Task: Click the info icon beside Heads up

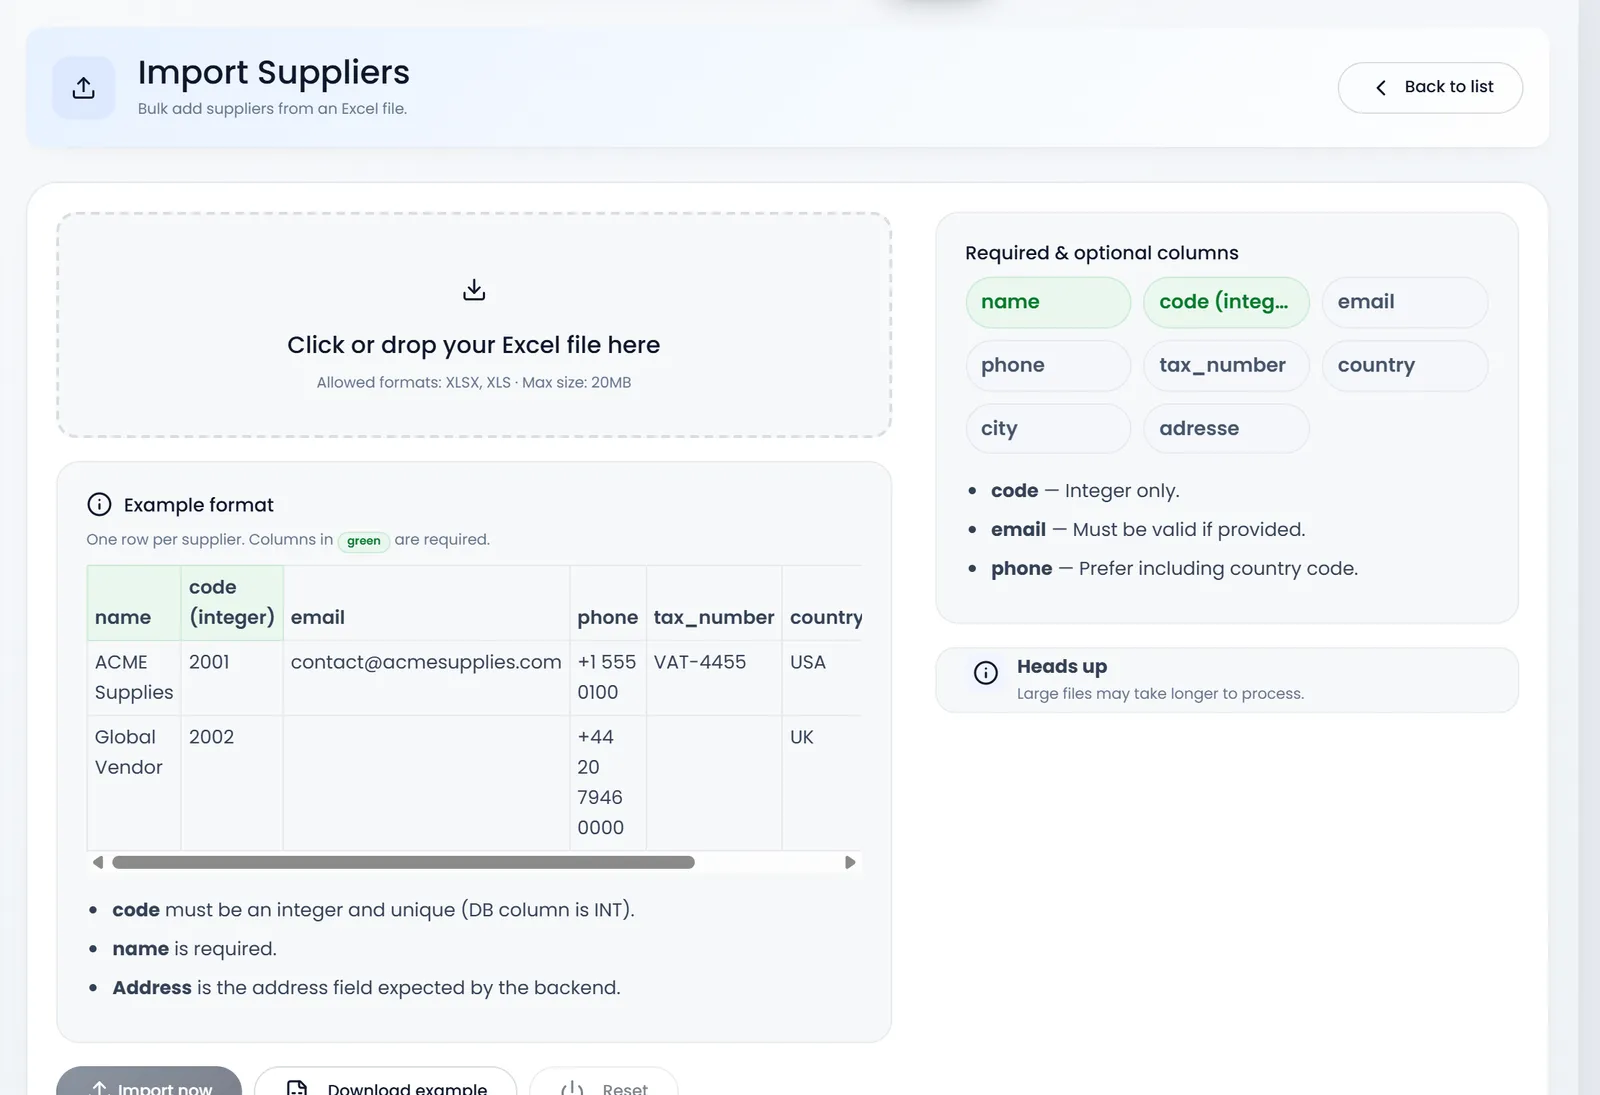Action: coord(986,673)
